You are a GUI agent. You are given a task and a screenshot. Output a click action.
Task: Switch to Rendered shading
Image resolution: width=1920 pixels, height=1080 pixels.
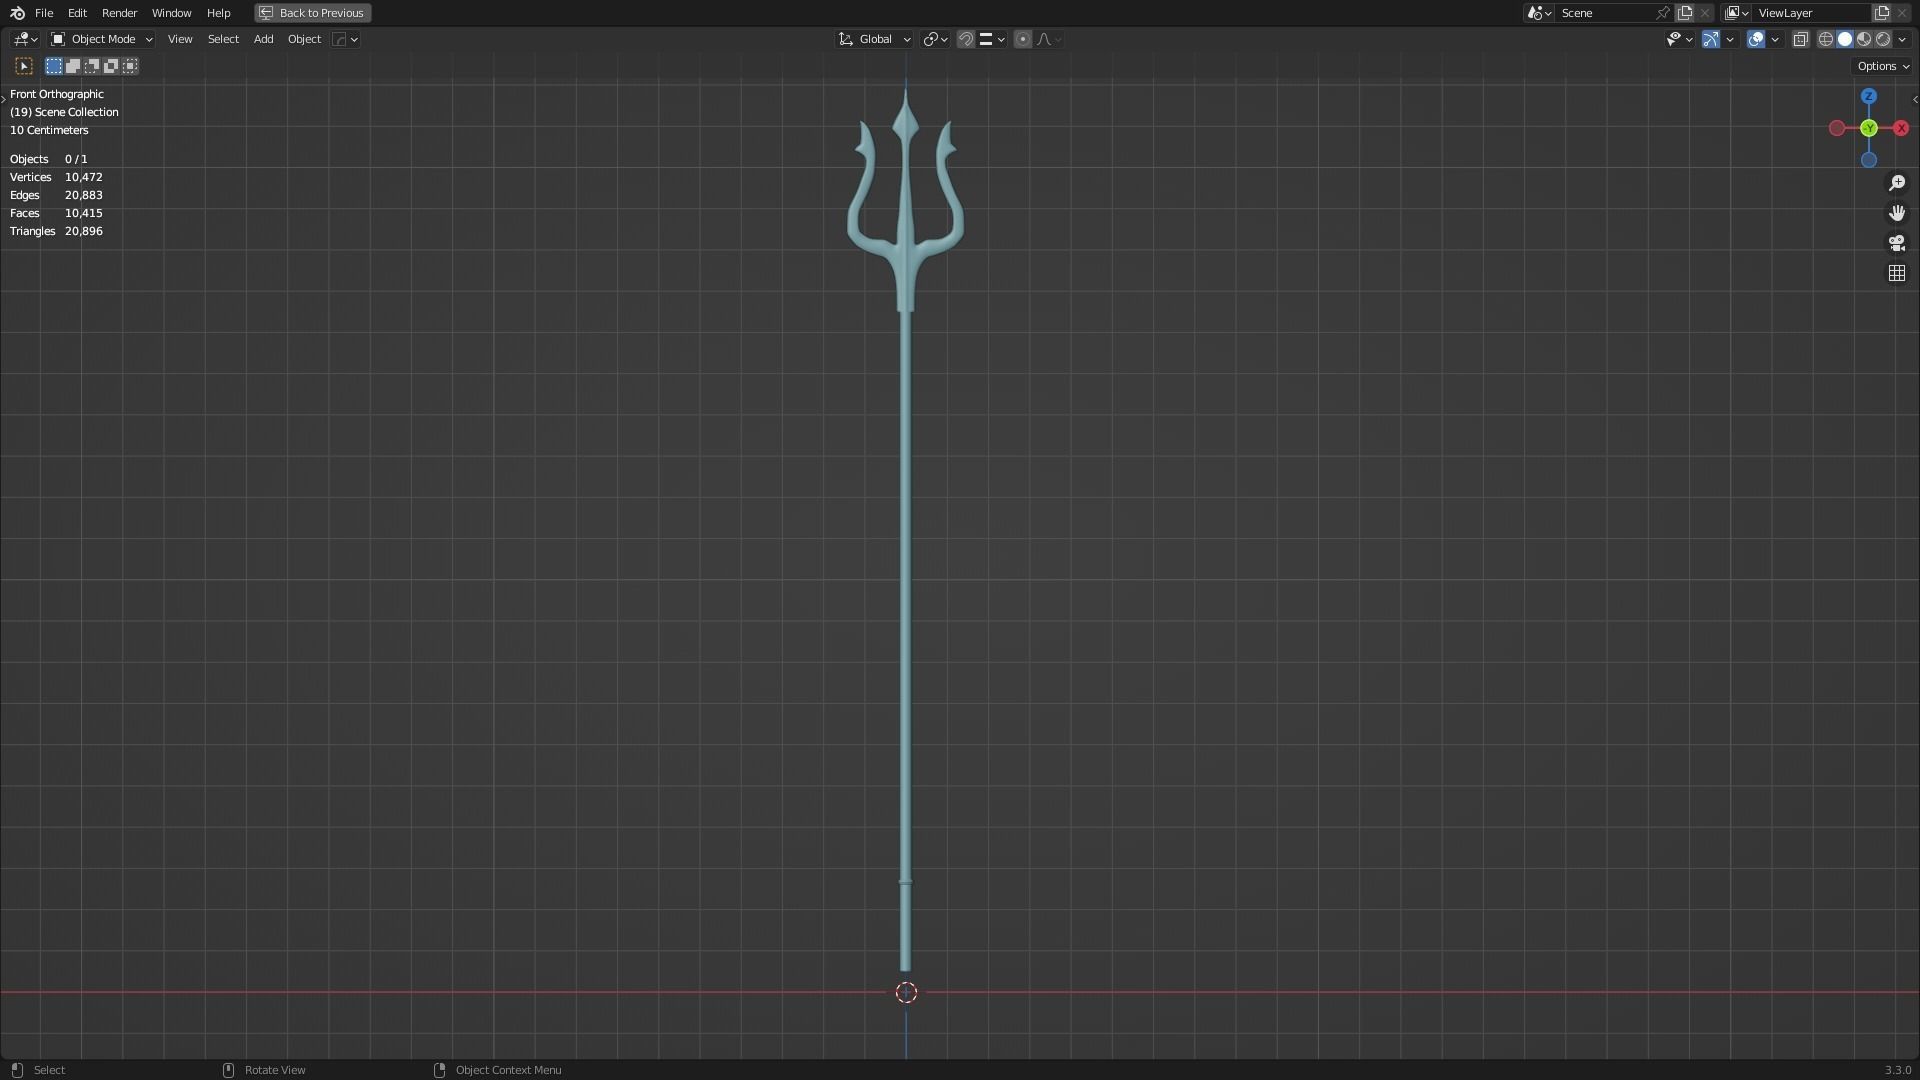[x=1883, y=39]
